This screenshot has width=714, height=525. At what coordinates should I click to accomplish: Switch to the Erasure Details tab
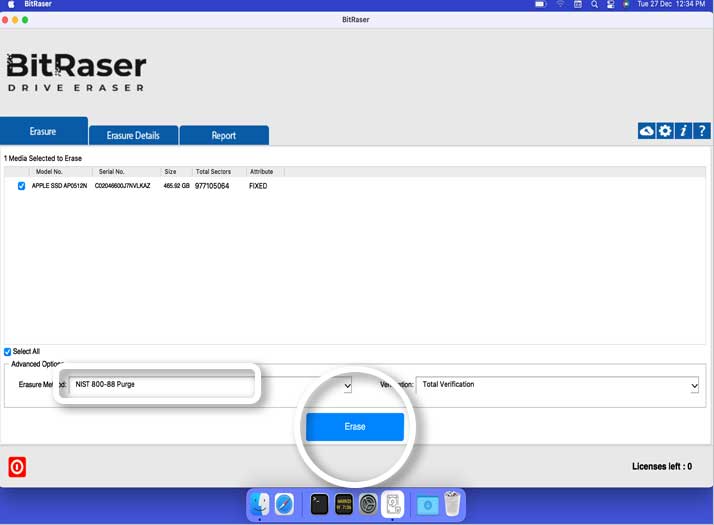tap(133, 135)
